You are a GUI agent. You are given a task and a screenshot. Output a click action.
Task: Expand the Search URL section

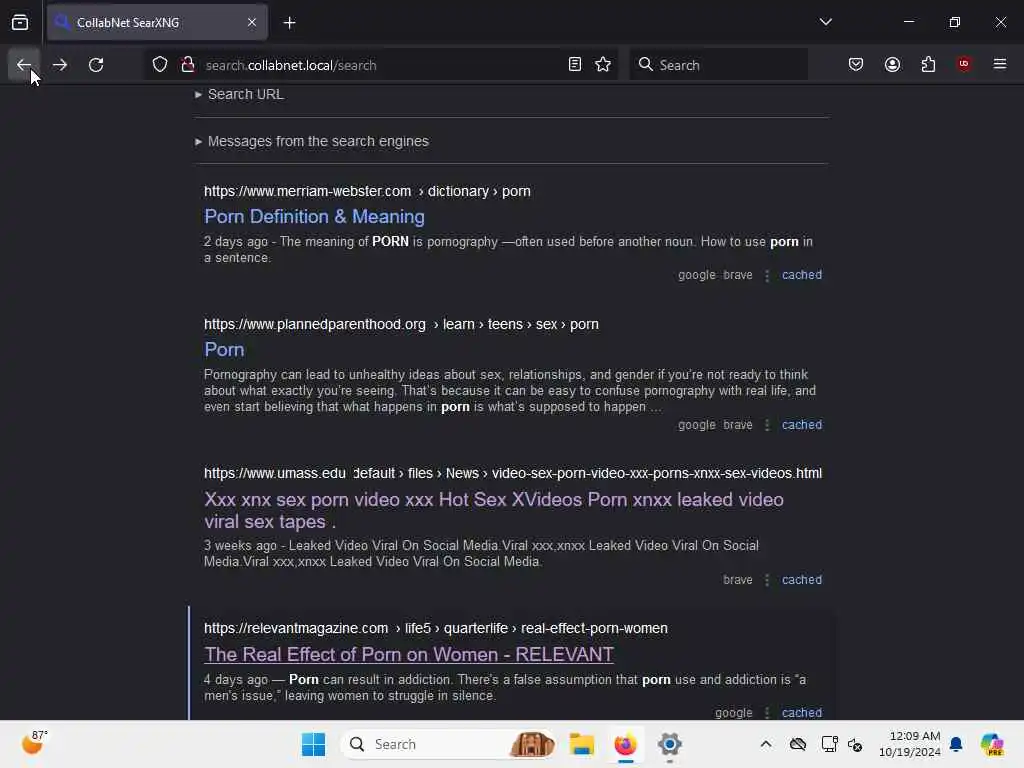240,94
